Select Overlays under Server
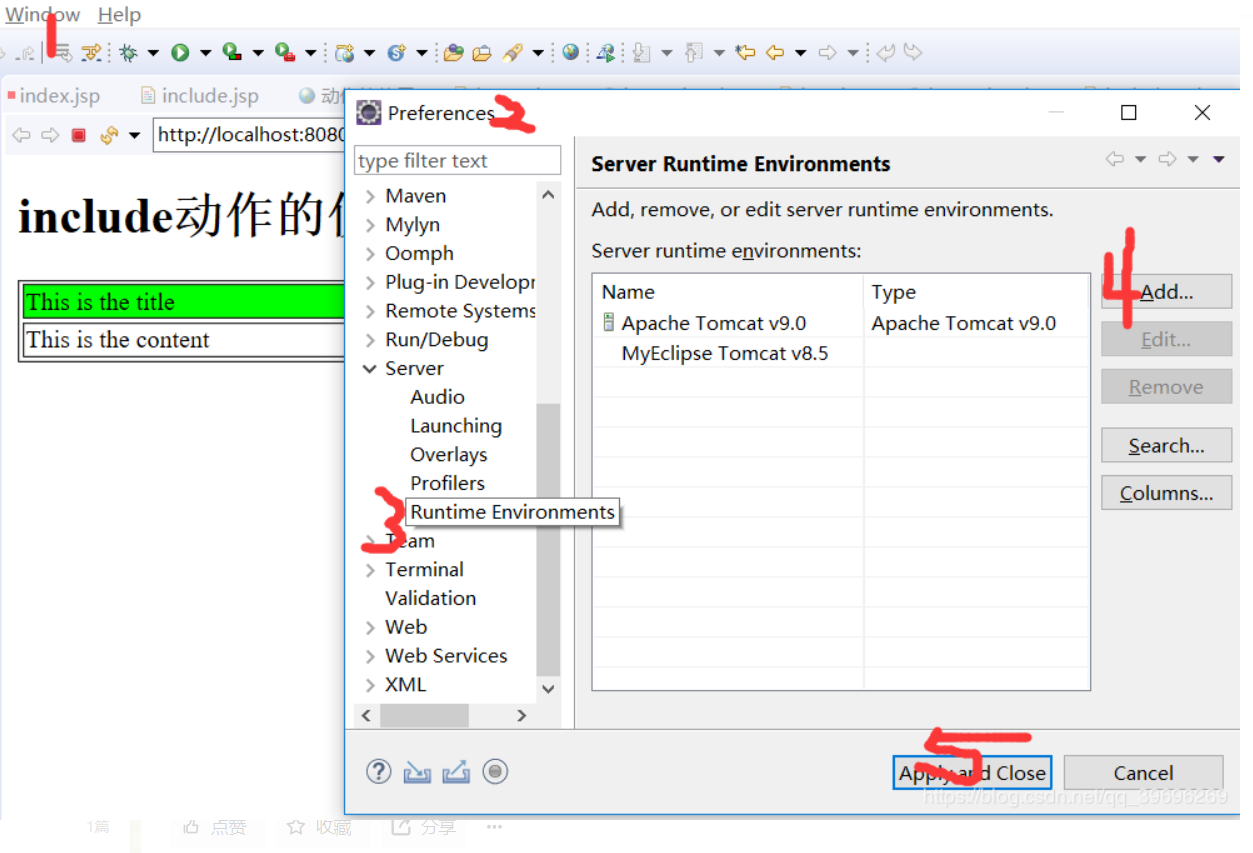This screenshot has height=853, width=1253. [x=449, y=455]
